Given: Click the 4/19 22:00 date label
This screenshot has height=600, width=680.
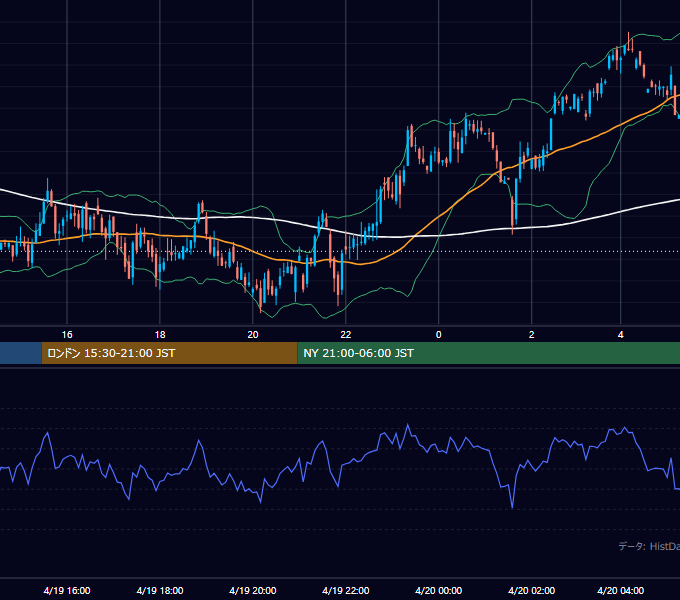Looking at the screenshot, I should (346, 590).
